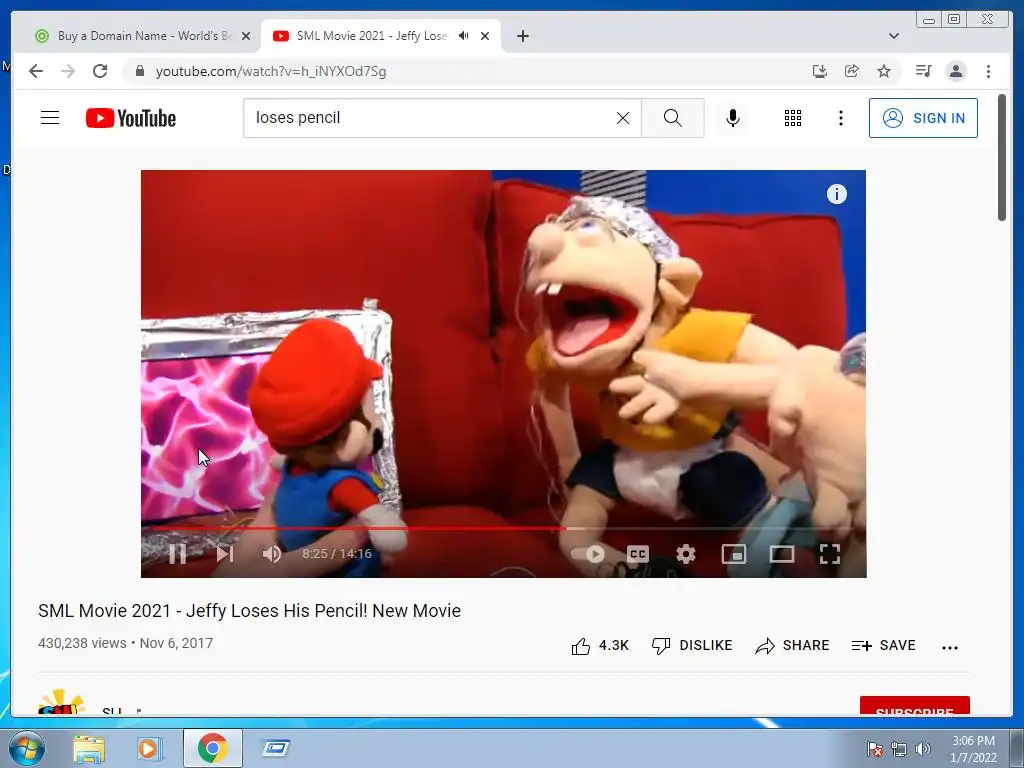The height and width of the screenshot is (768, 1024).
Task: Click SAVE to playlist button
Action: (884, 646)
